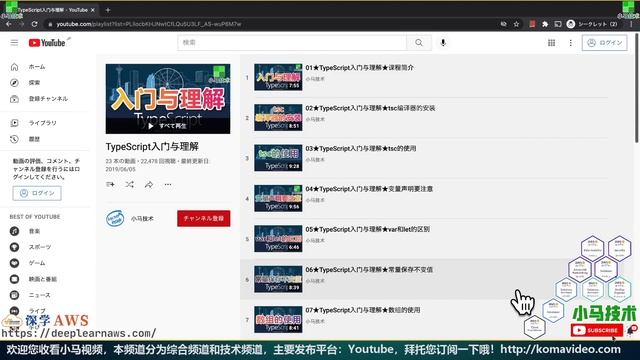This screenshot has height=360, width=640.
Task: Click the YouTube logo
Action: pyautogui.click(x=47, y=42)
